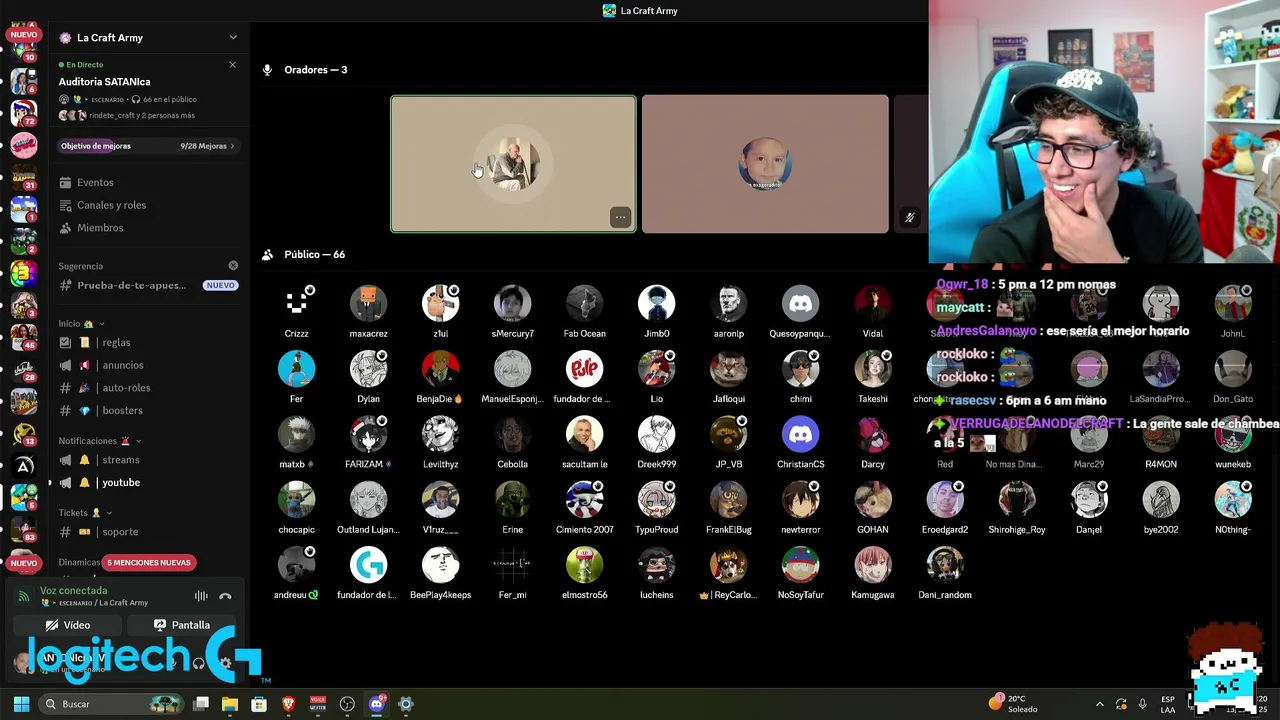Open sMercury7 audience member avatar
Viewport: 1280px width, 720px height.
pos(512,303)
